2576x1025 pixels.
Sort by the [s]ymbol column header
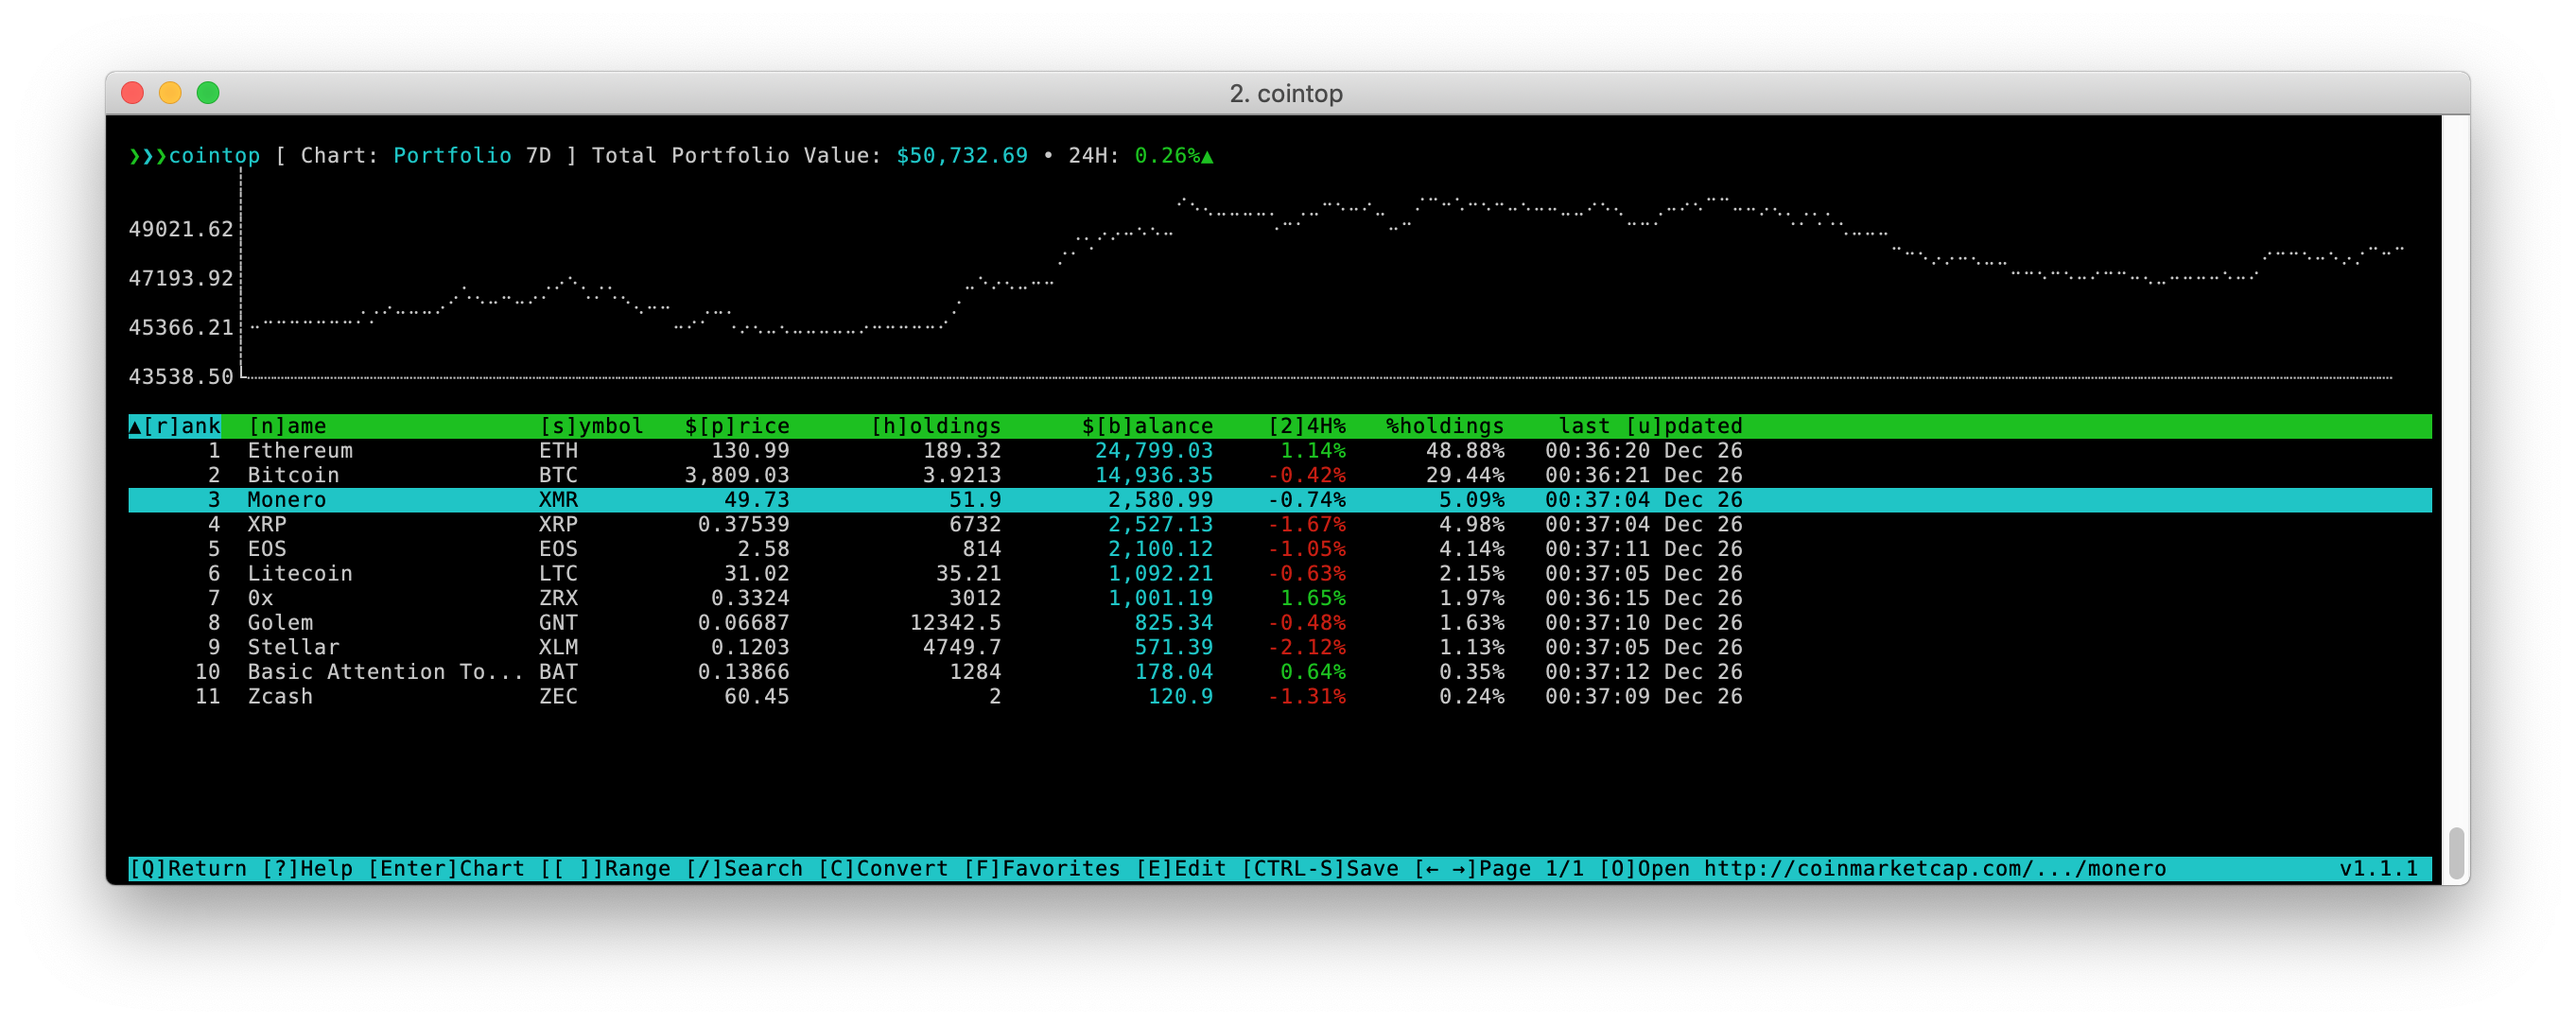591,426
